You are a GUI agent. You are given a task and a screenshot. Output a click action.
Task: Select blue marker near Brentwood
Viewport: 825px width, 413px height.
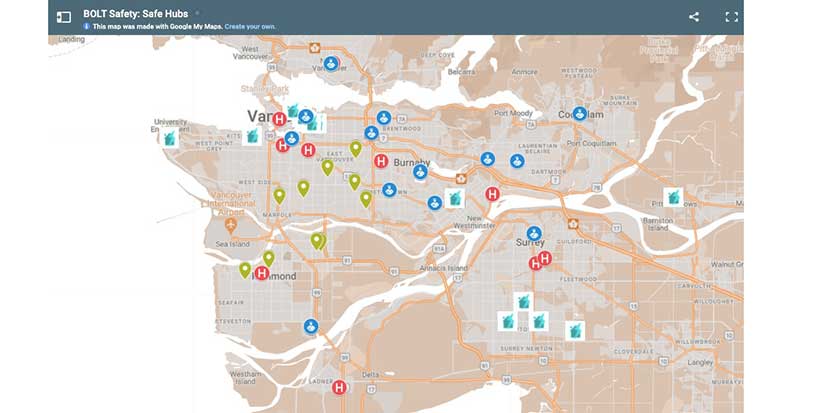pyautogui.click(x=382, y=117)
